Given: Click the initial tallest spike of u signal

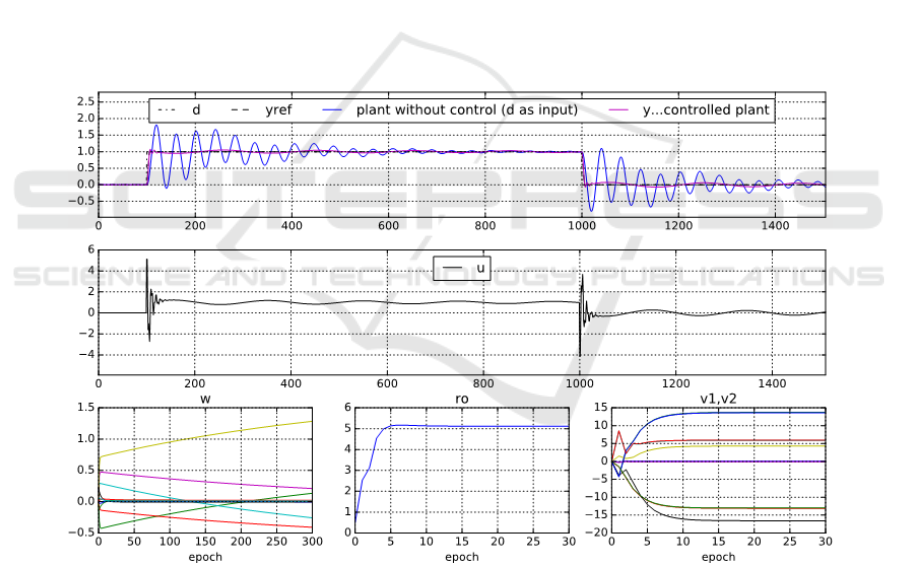Looking at the screenshot, I should (147, 260).
